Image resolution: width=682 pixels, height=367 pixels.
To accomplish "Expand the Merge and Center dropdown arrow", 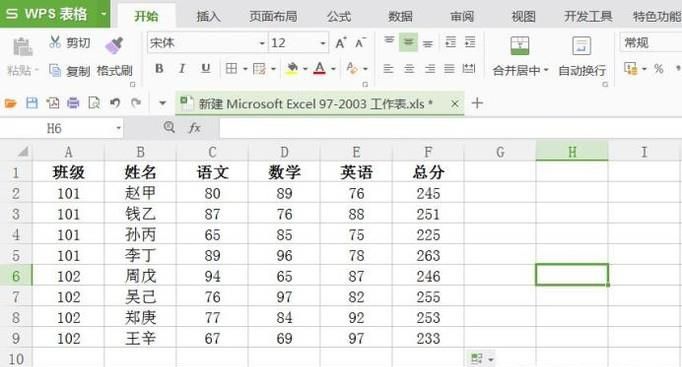I will coord(546,70).
